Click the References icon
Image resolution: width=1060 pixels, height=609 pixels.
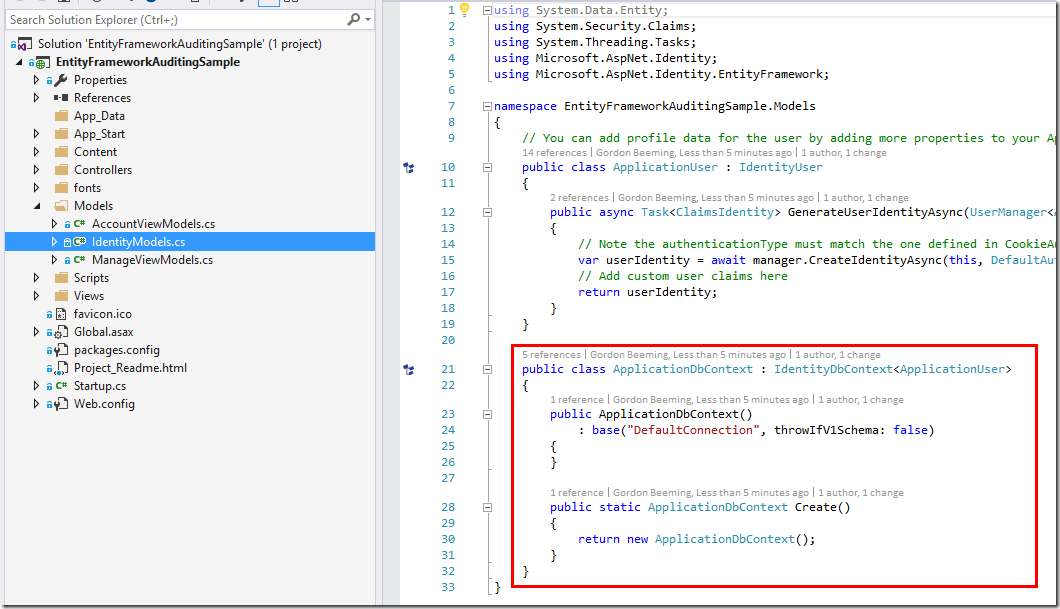[61, 98]
